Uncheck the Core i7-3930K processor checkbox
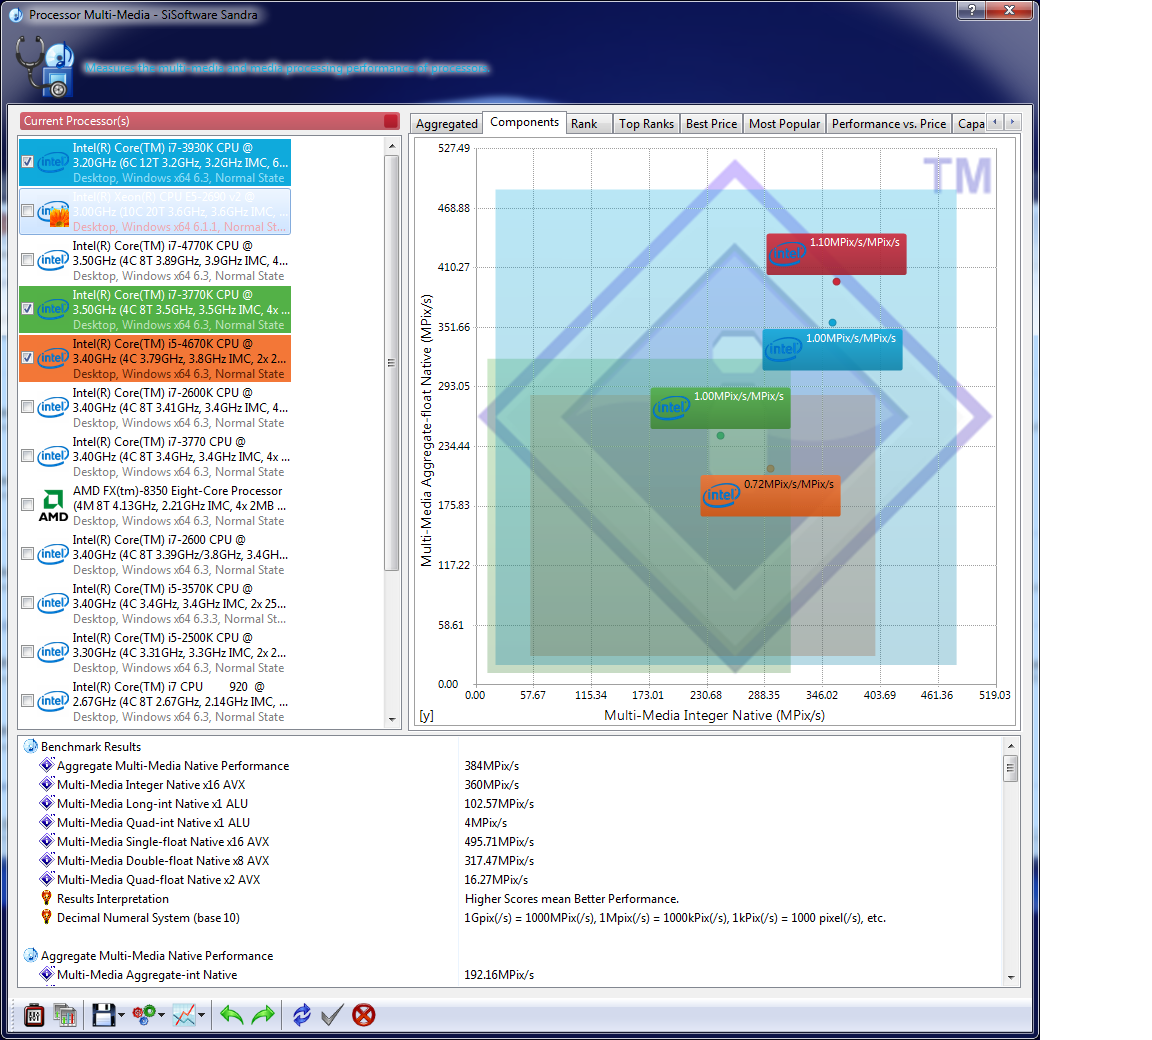 click(x=27, y=162)
